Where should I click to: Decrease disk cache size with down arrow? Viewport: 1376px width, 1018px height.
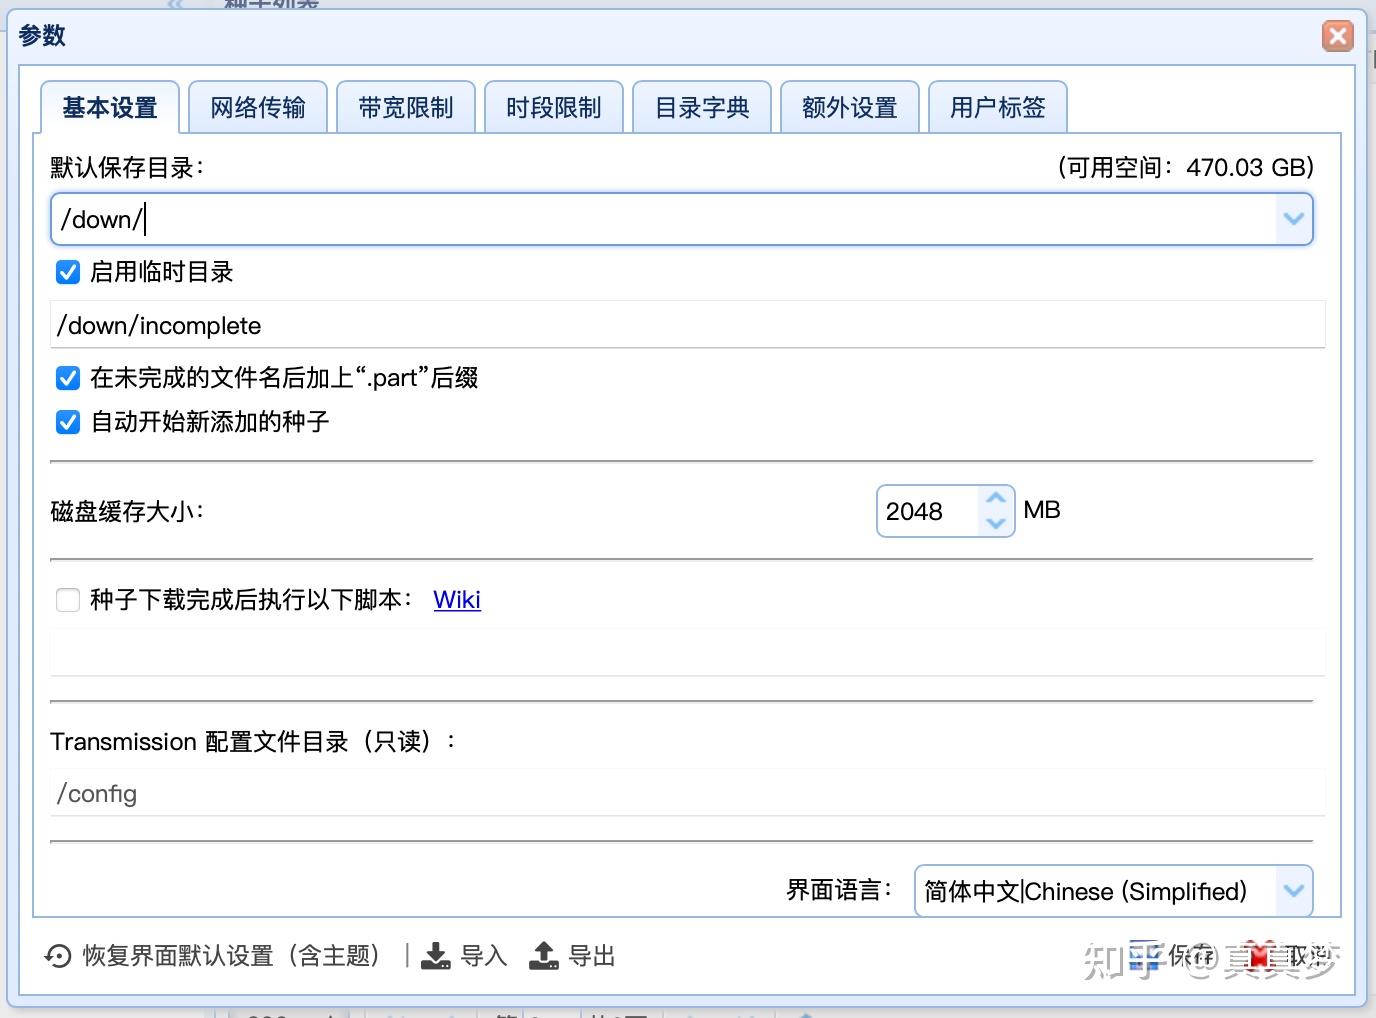(996, 523)
